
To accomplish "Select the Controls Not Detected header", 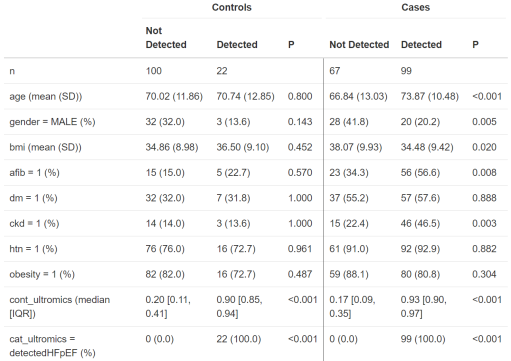I will click(x=166, y=38).
